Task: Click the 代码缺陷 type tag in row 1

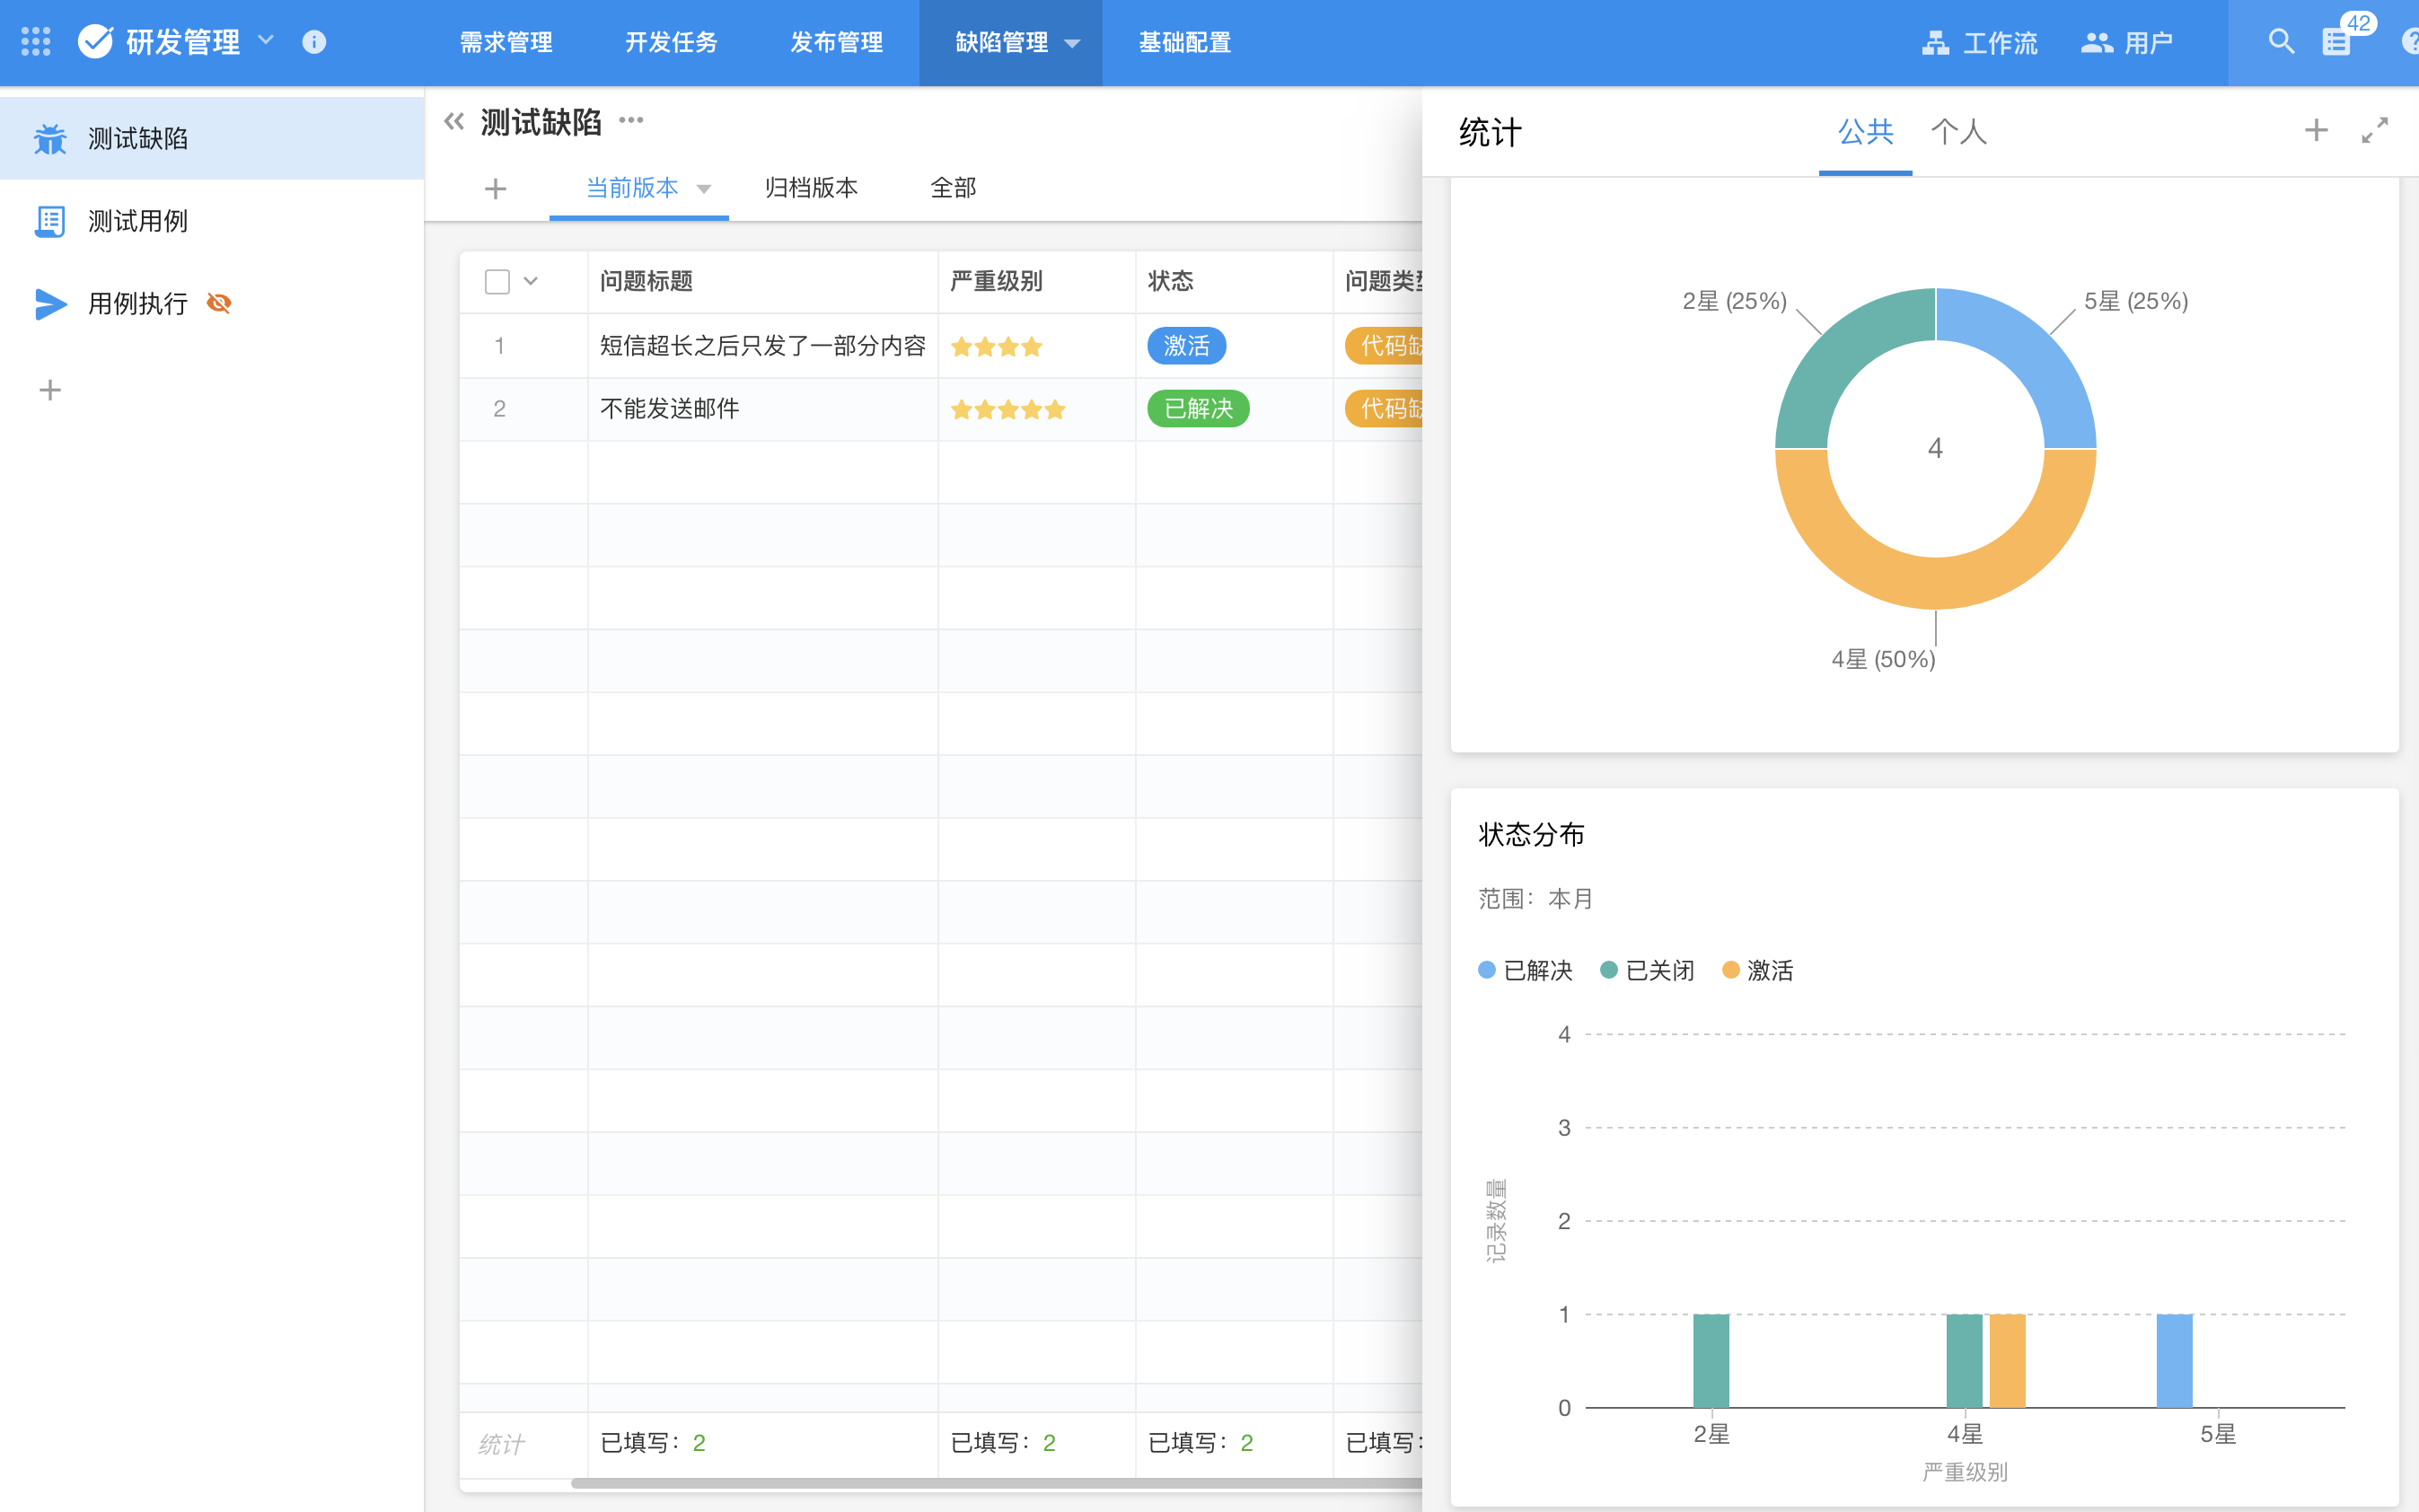Action: click(1384, 346)
